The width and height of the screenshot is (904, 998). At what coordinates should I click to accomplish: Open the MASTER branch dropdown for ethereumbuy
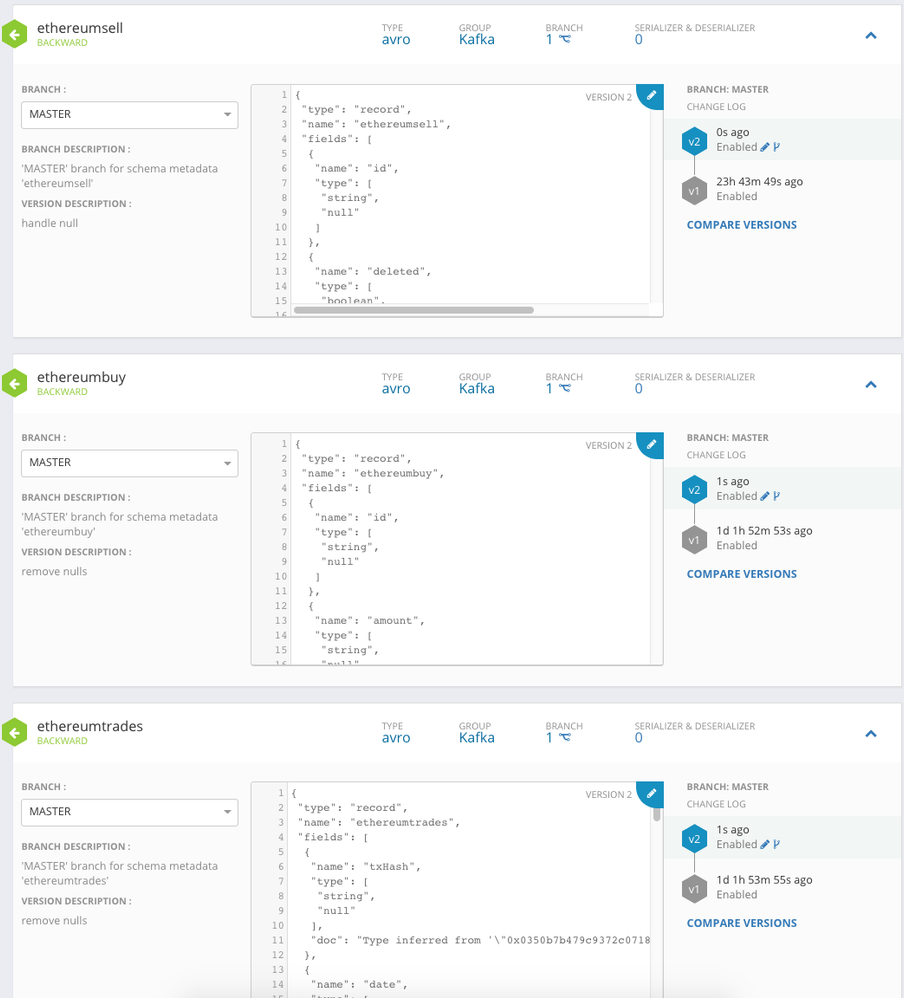click(129, 463)
